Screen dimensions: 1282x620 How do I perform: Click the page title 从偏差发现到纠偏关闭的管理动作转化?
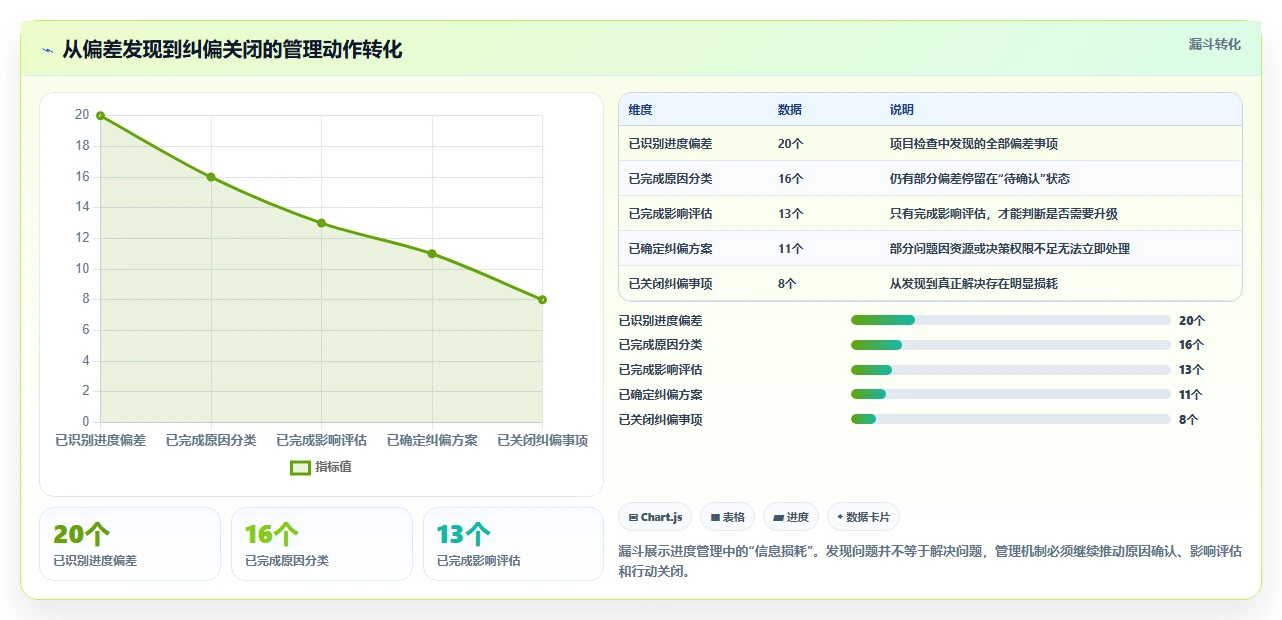click(x=233, y=50)
